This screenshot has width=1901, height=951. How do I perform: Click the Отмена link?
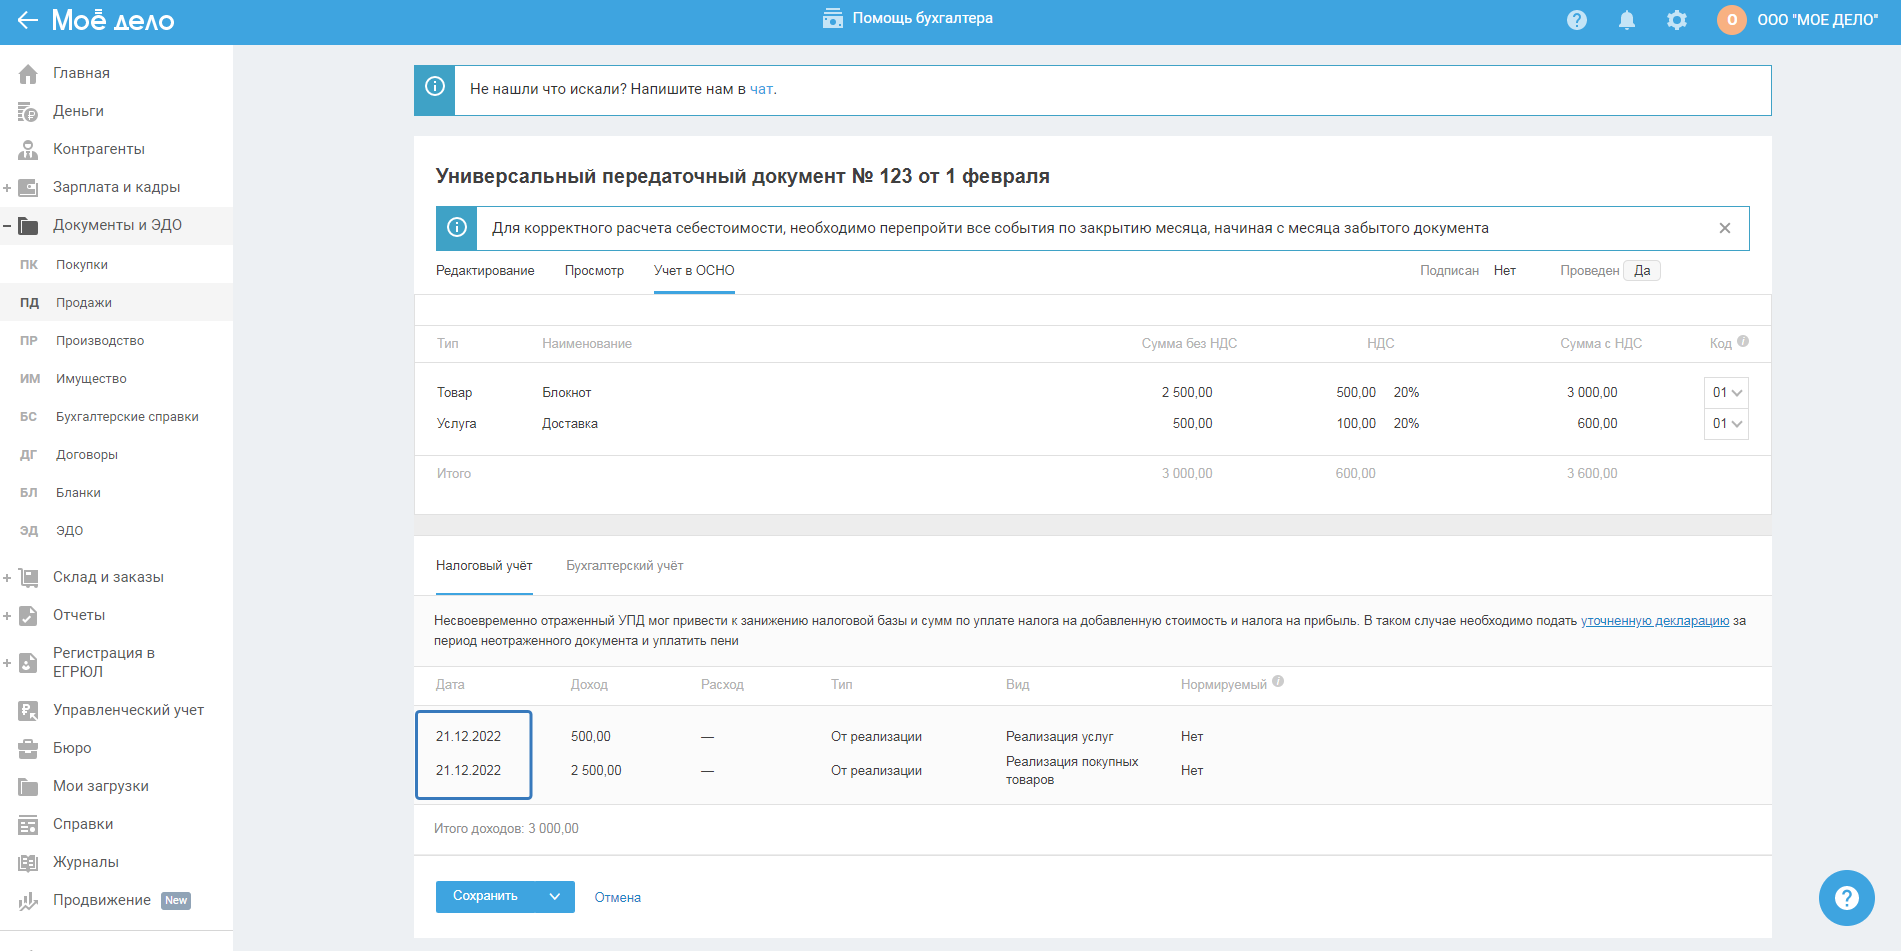click(x=617, y=898)
